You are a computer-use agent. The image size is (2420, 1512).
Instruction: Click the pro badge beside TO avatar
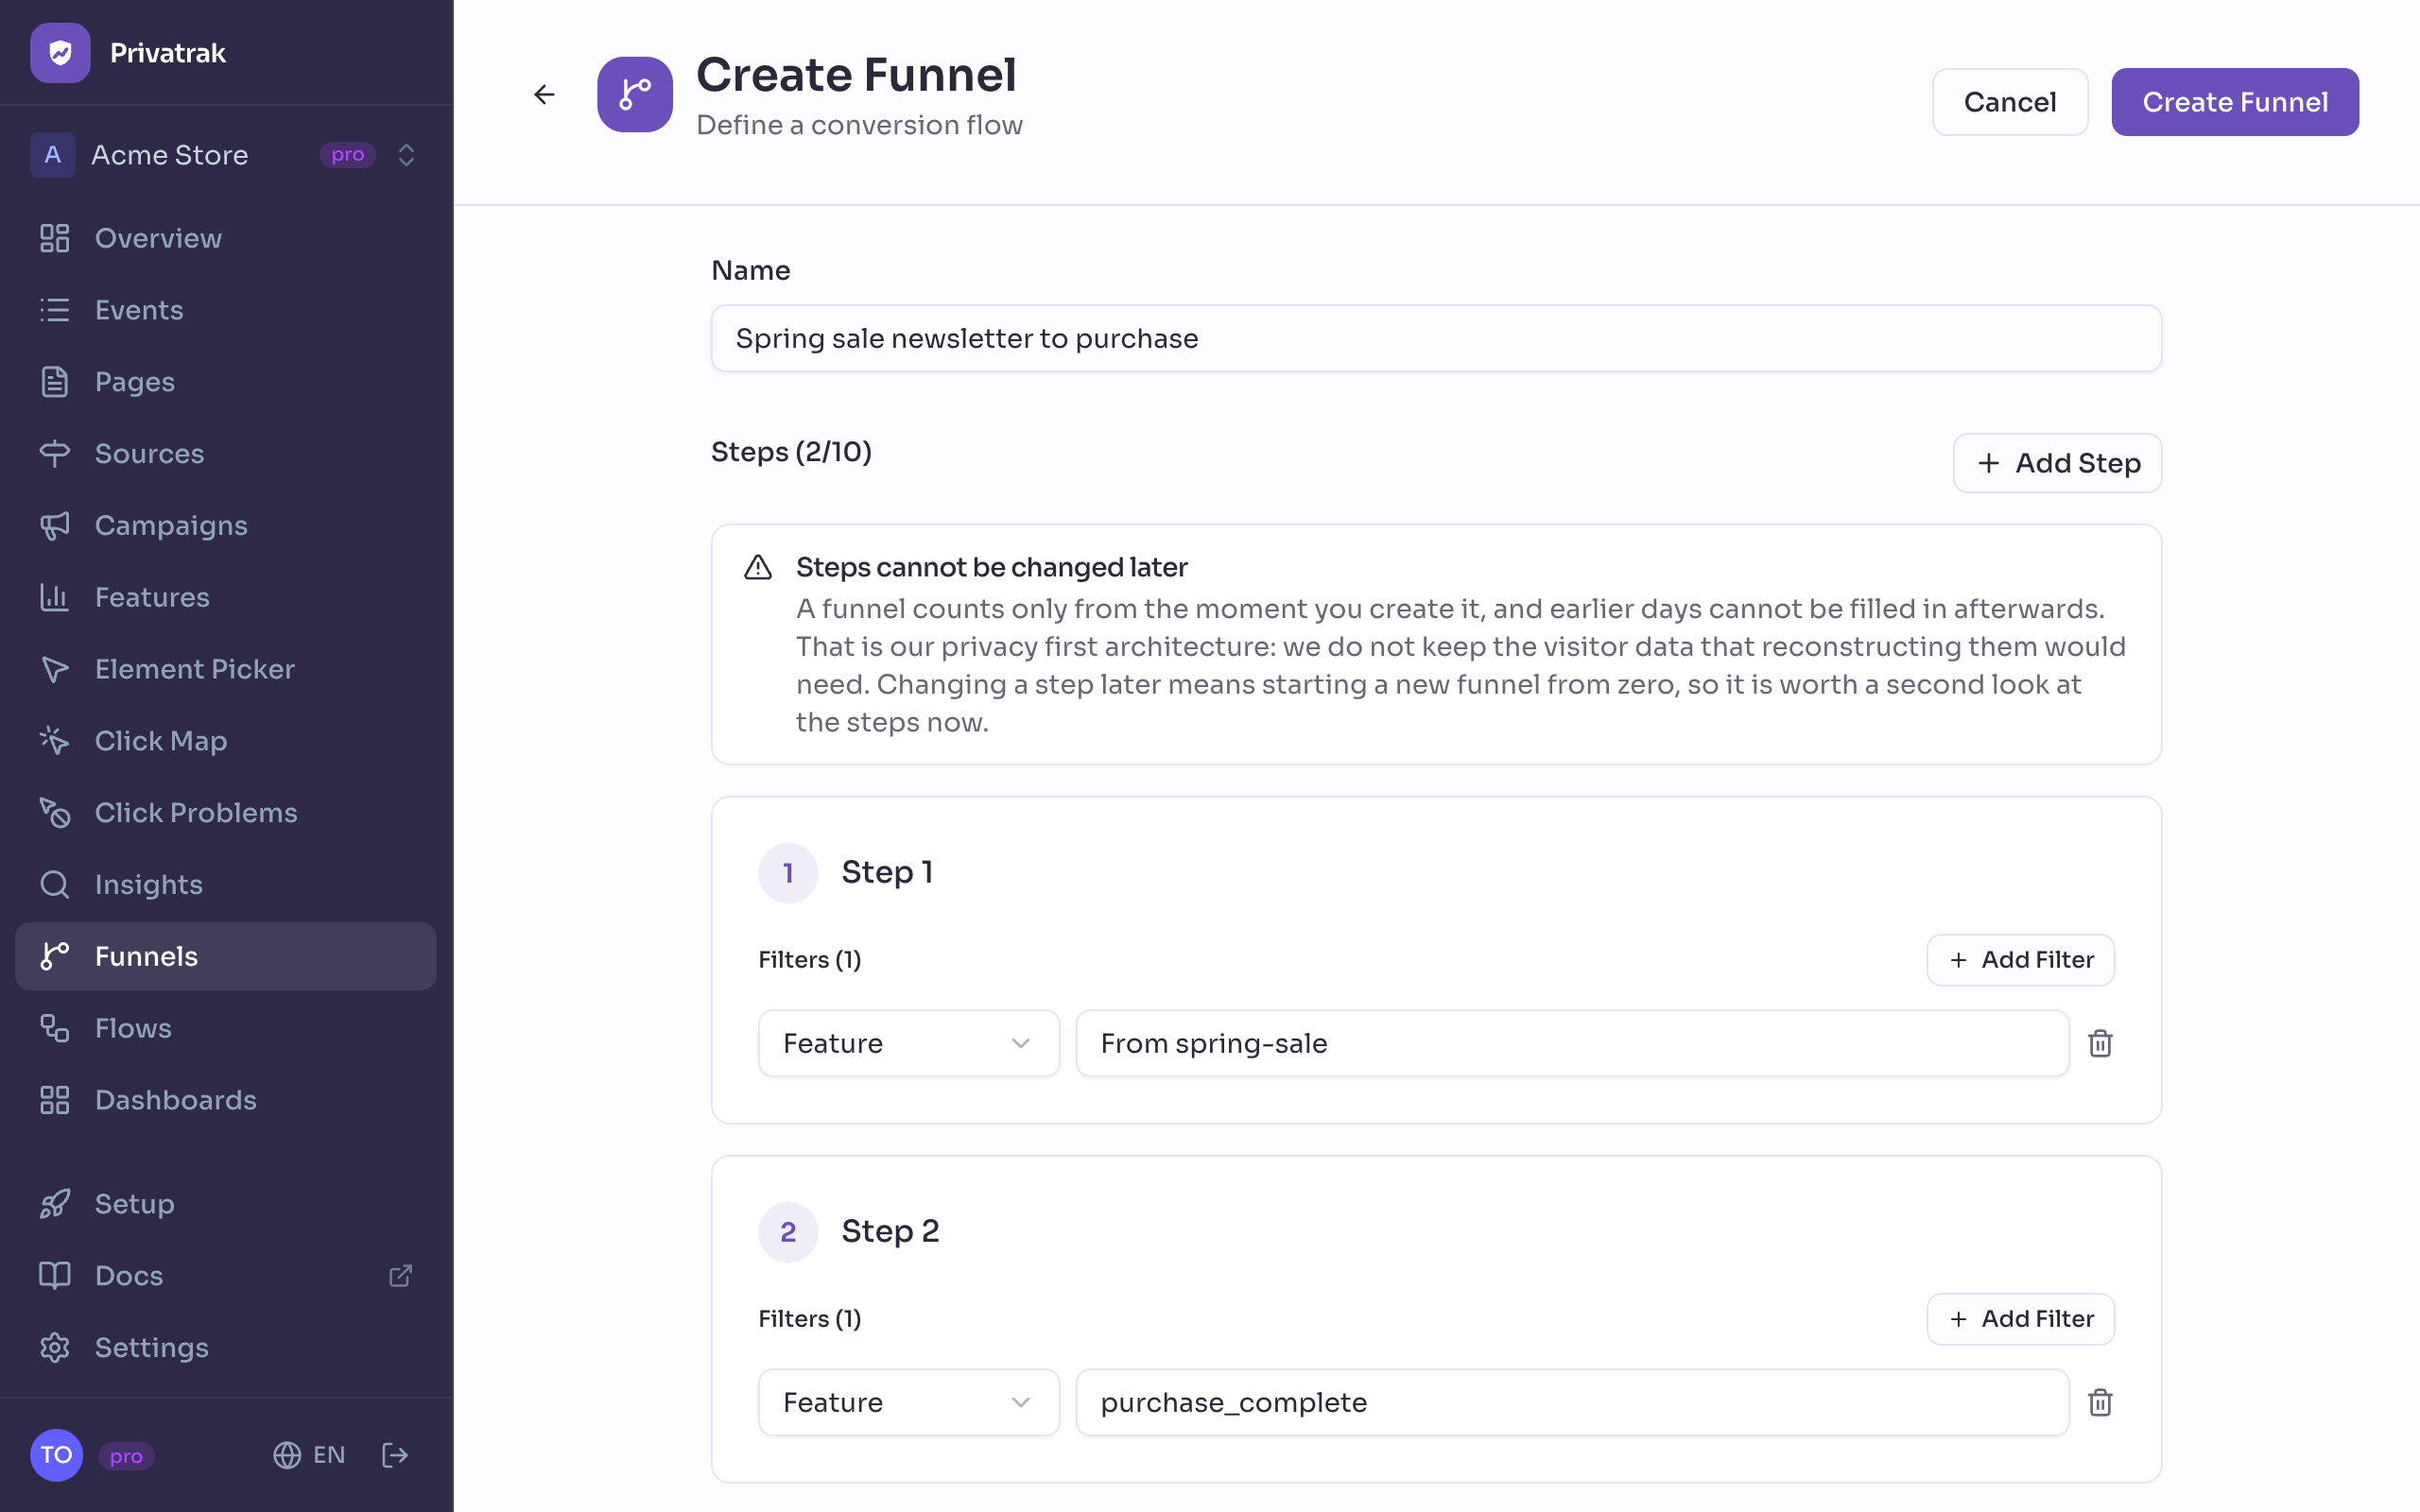(x=126, y=1456)
